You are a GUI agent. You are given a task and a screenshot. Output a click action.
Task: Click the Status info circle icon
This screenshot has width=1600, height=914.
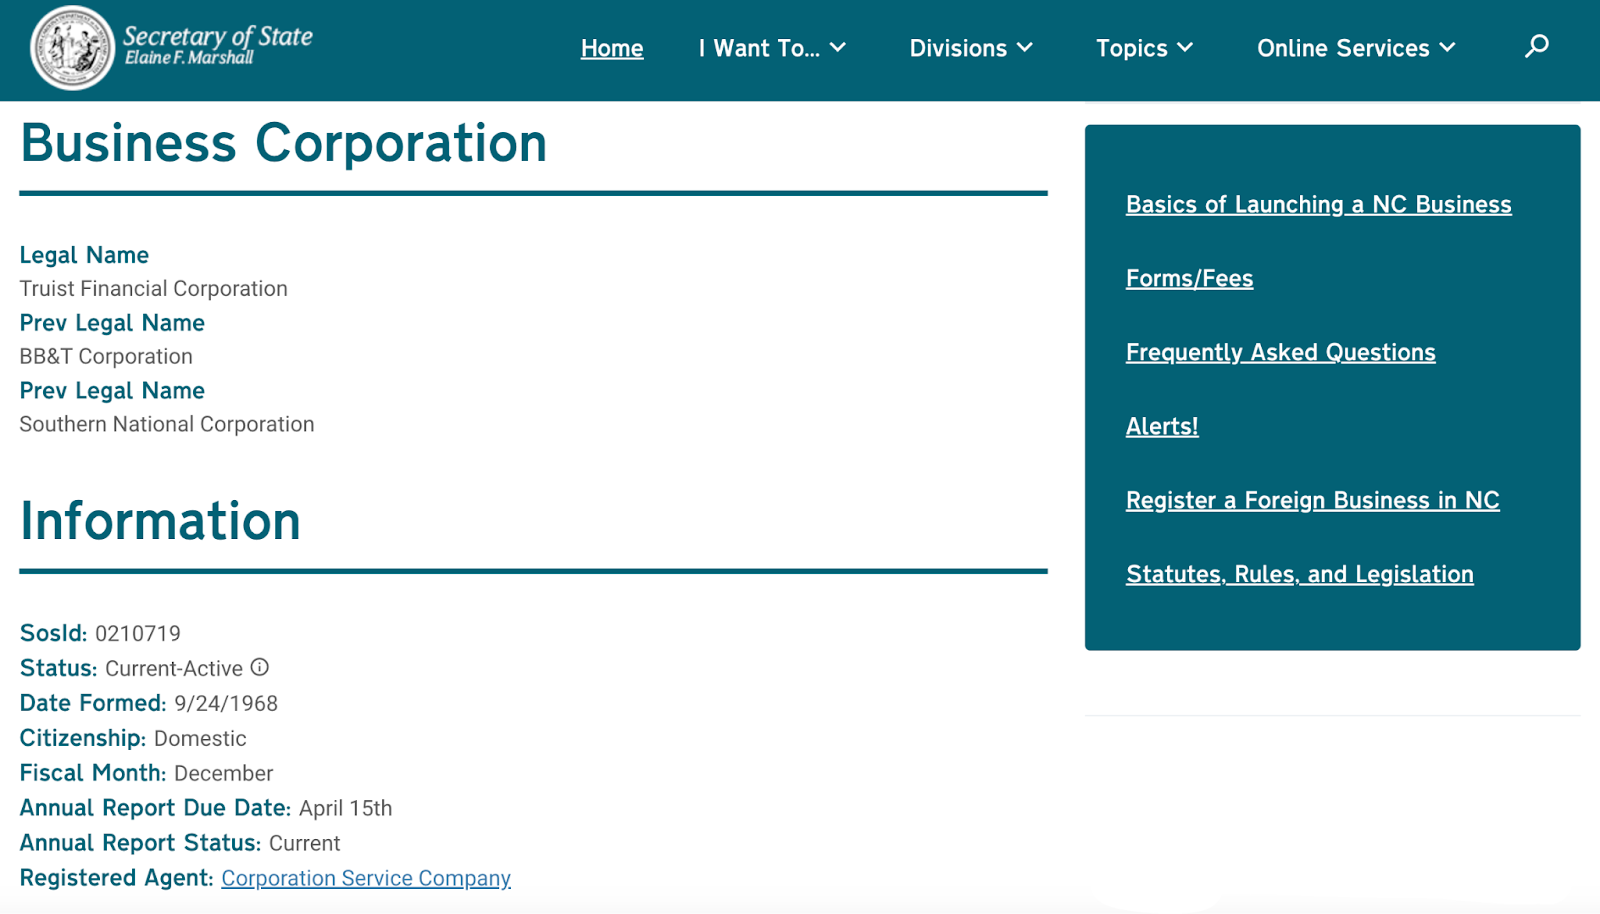260,667
